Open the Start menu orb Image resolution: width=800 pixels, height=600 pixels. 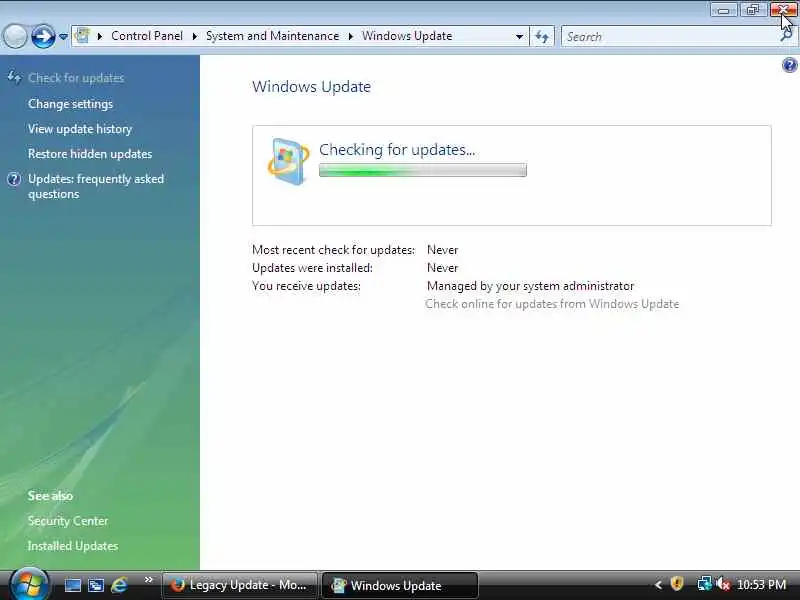click(x=29, y=585)
